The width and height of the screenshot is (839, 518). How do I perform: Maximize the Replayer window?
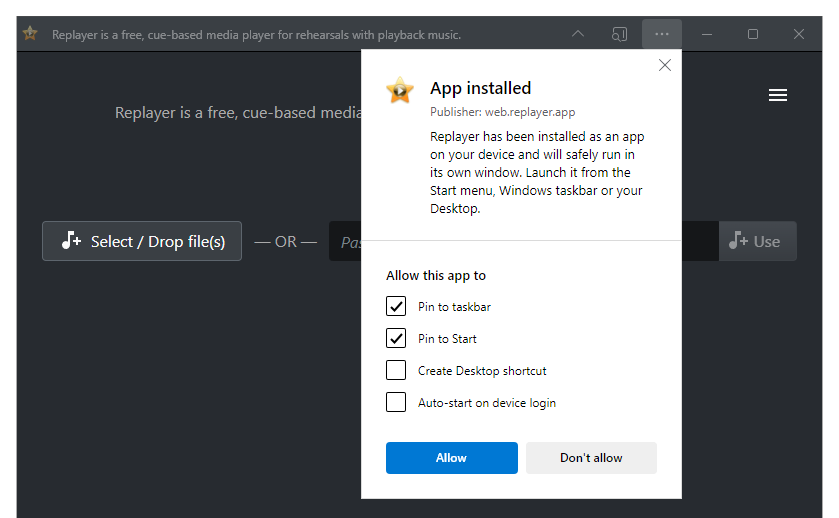[x=753, y=34]
